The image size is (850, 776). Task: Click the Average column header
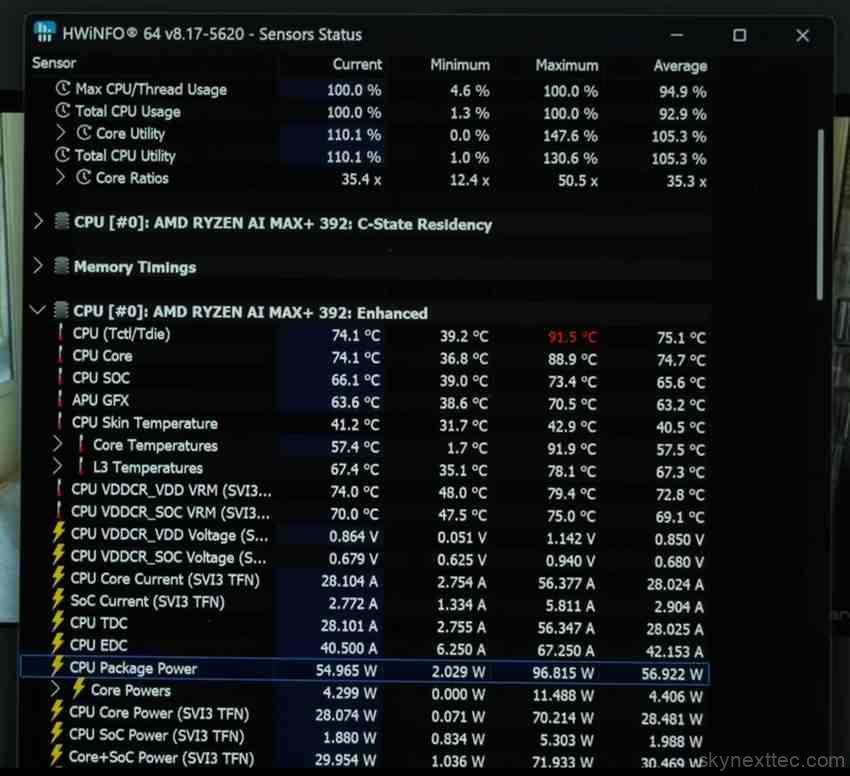pos(680,66)
